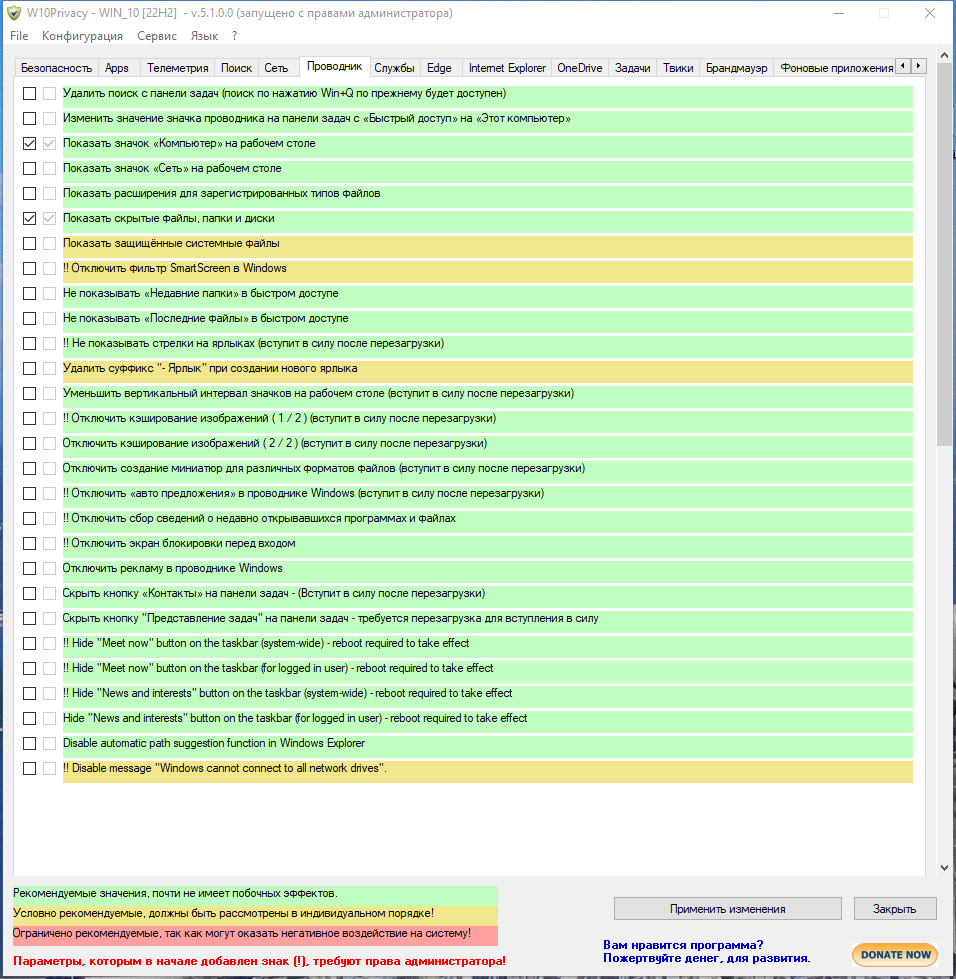Check "Отключить рекламу в проводнике Windows"
This screenshot has height=979, width=956.
29,569
